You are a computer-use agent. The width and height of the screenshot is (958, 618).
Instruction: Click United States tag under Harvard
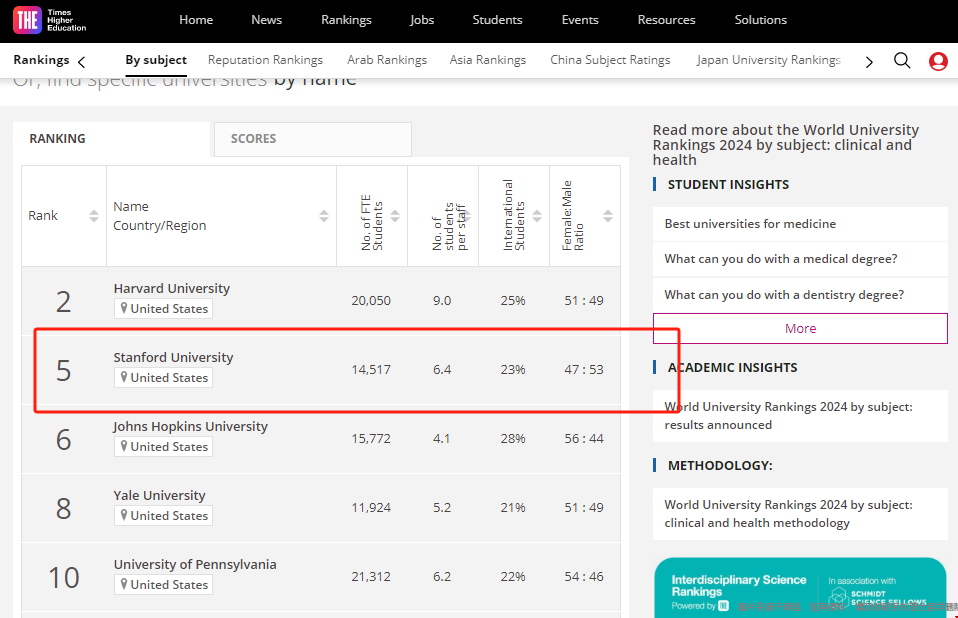(x=163, y=309)
